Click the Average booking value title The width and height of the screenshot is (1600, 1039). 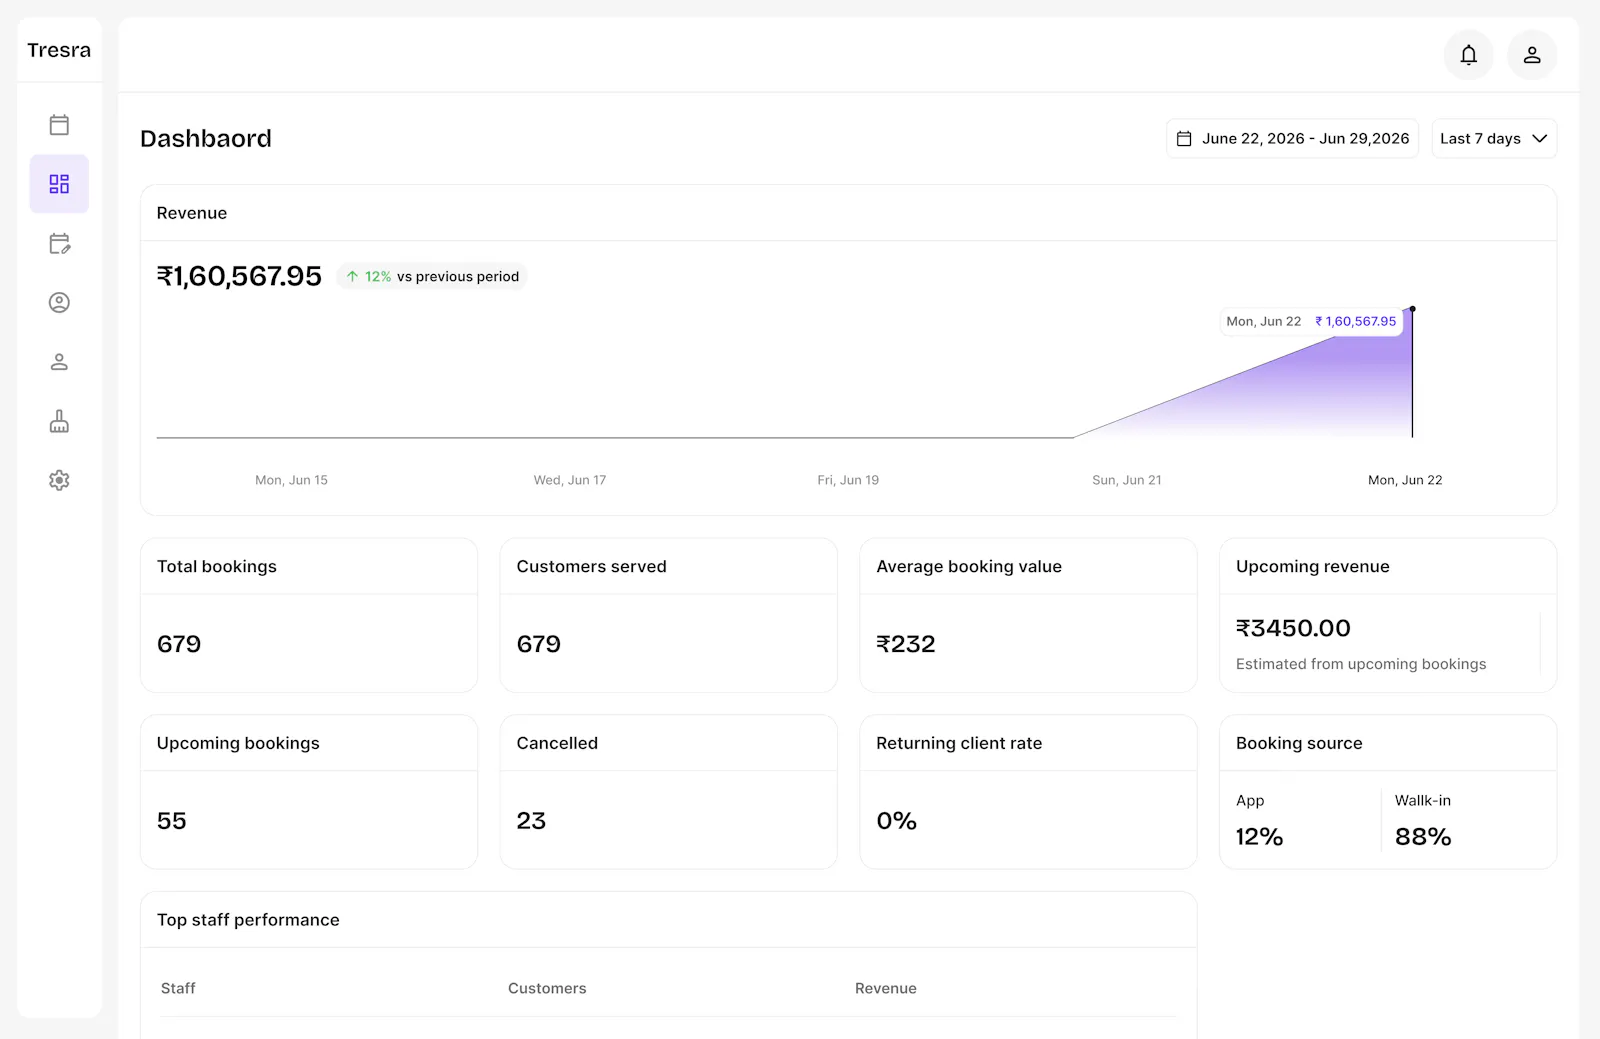click(x=969, y=566)
